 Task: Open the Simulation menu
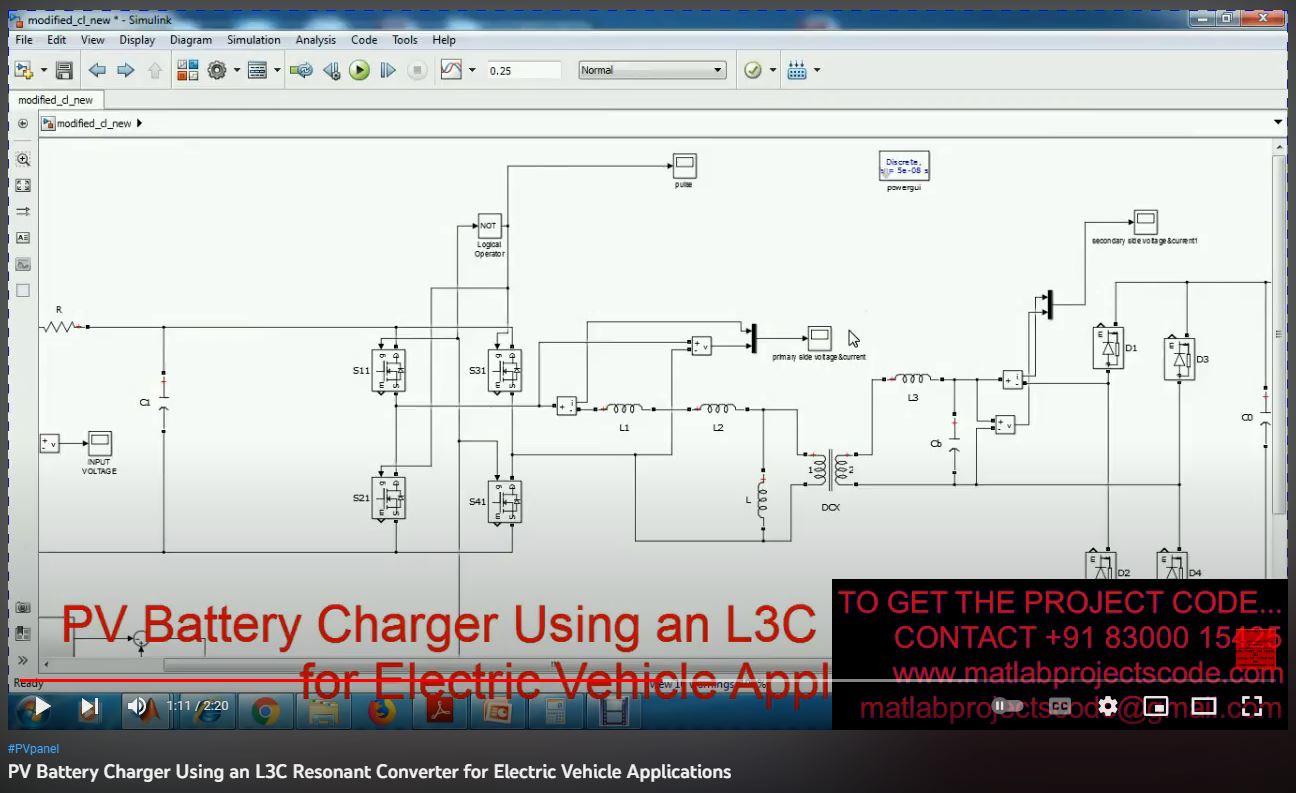coord(253,40)
